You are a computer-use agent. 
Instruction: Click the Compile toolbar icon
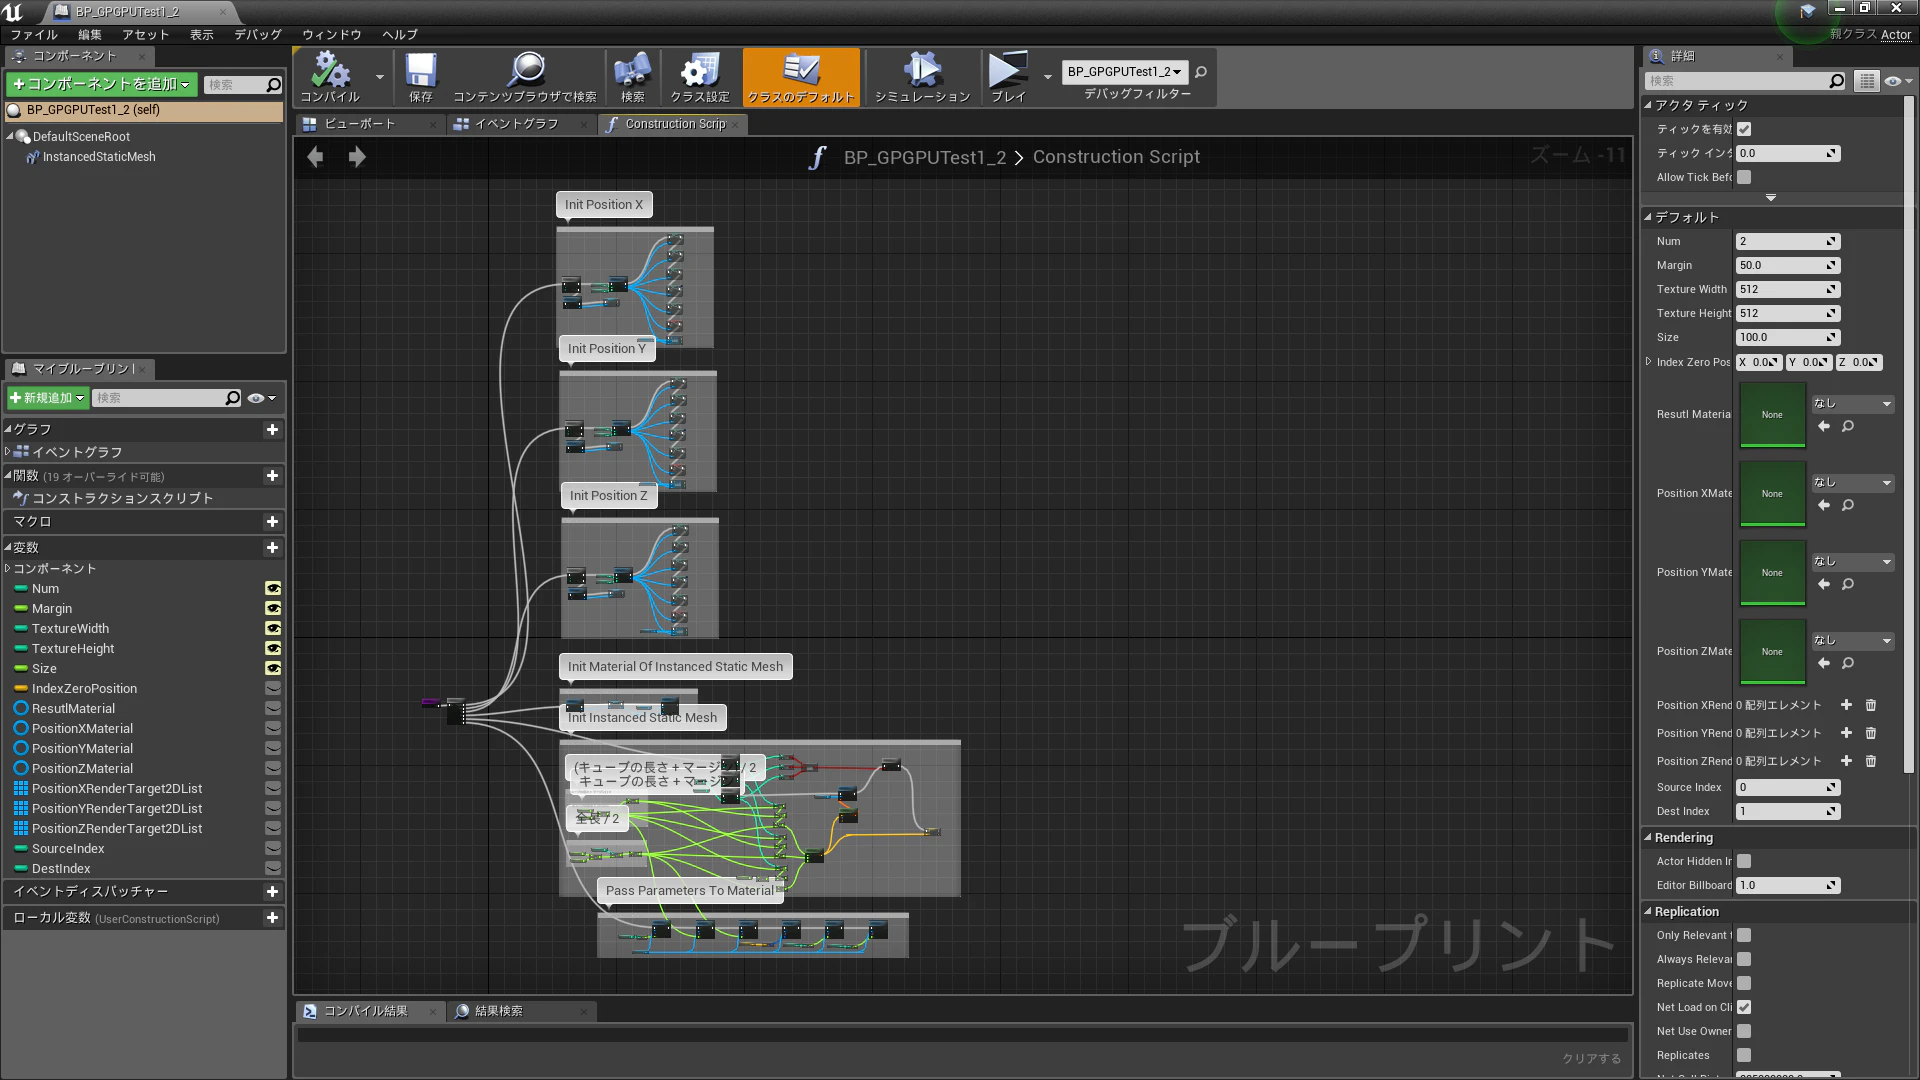click(x=330, y=77)
